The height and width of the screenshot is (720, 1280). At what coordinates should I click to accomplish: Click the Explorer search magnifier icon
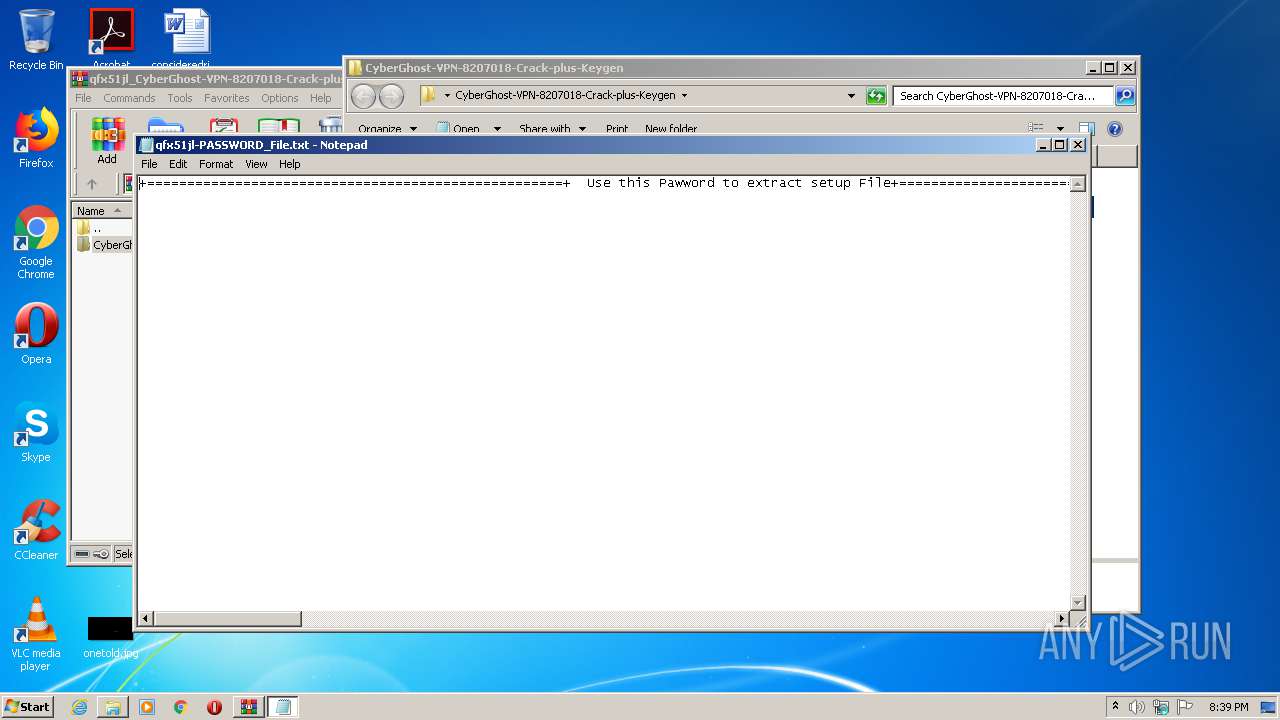[1125, 96]
